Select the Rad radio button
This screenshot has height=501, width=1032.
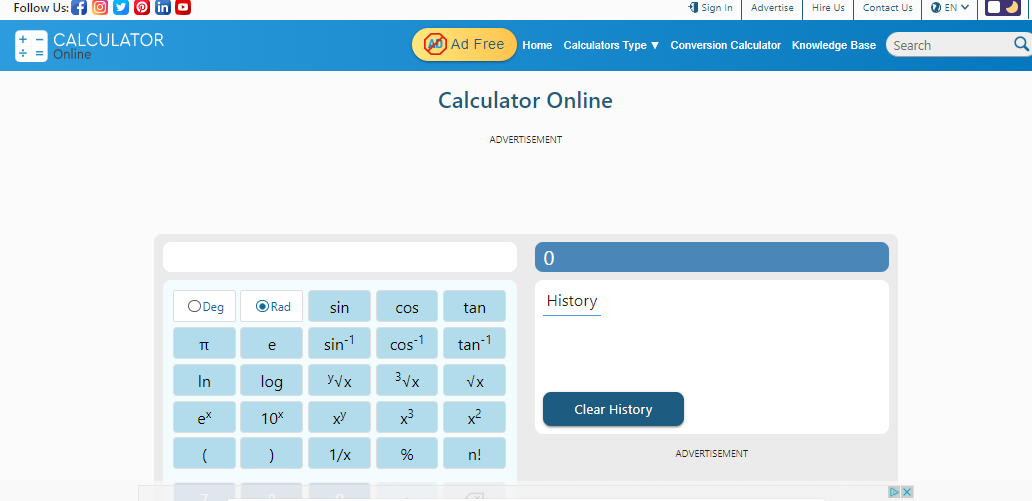(x=262, y=306)
